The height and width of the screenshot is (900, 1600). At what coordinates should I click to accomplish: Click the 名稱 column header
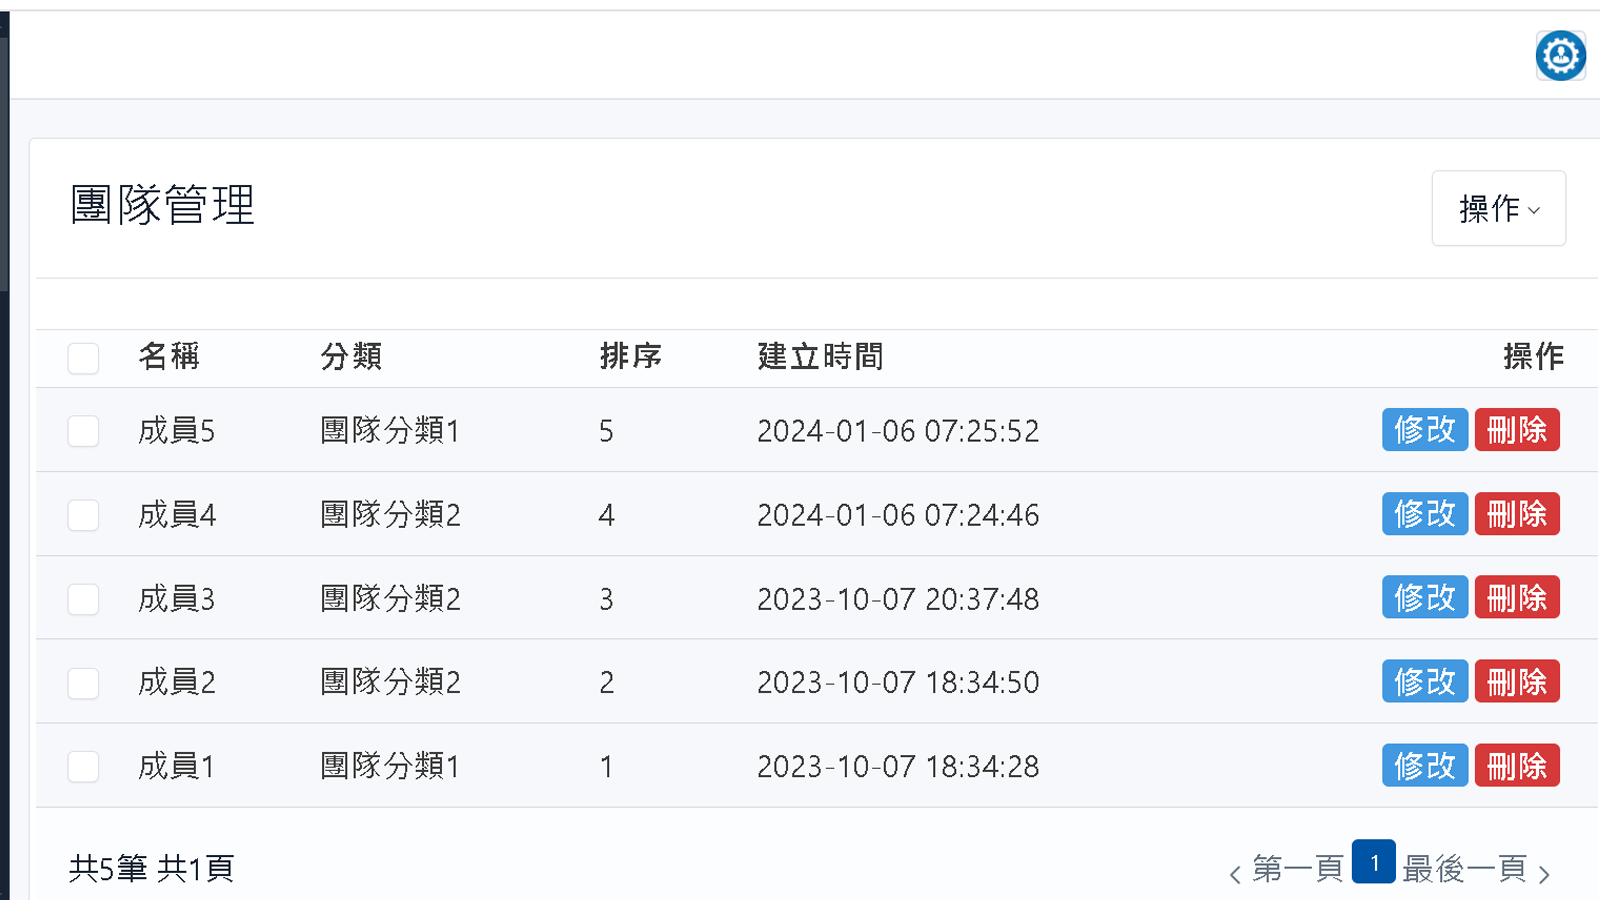click(169, 356)
